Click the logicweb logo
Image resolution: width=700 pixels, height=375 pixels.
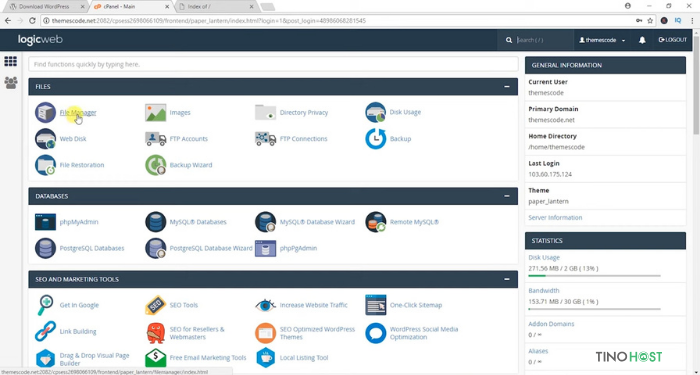(x=40, y=40)
